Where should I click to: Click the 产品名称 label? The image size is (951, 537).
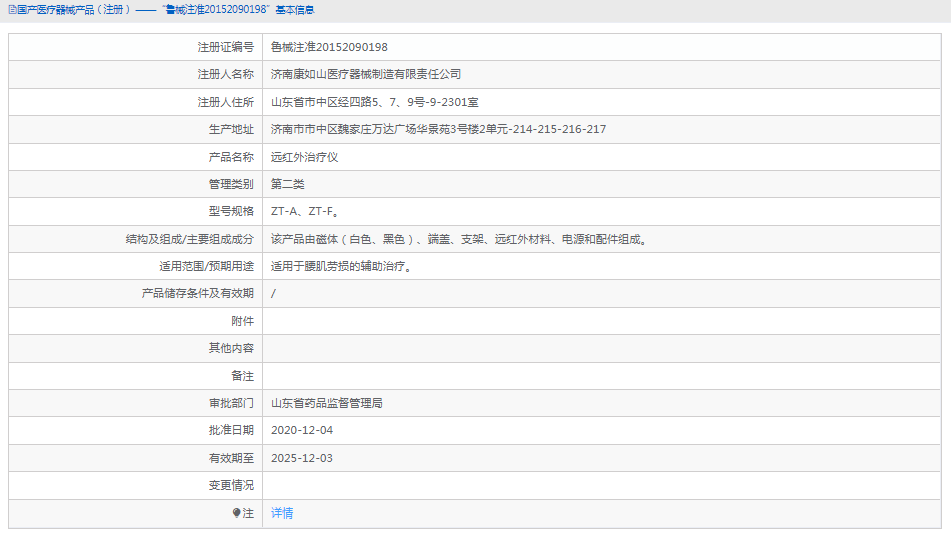click(231, 157)
